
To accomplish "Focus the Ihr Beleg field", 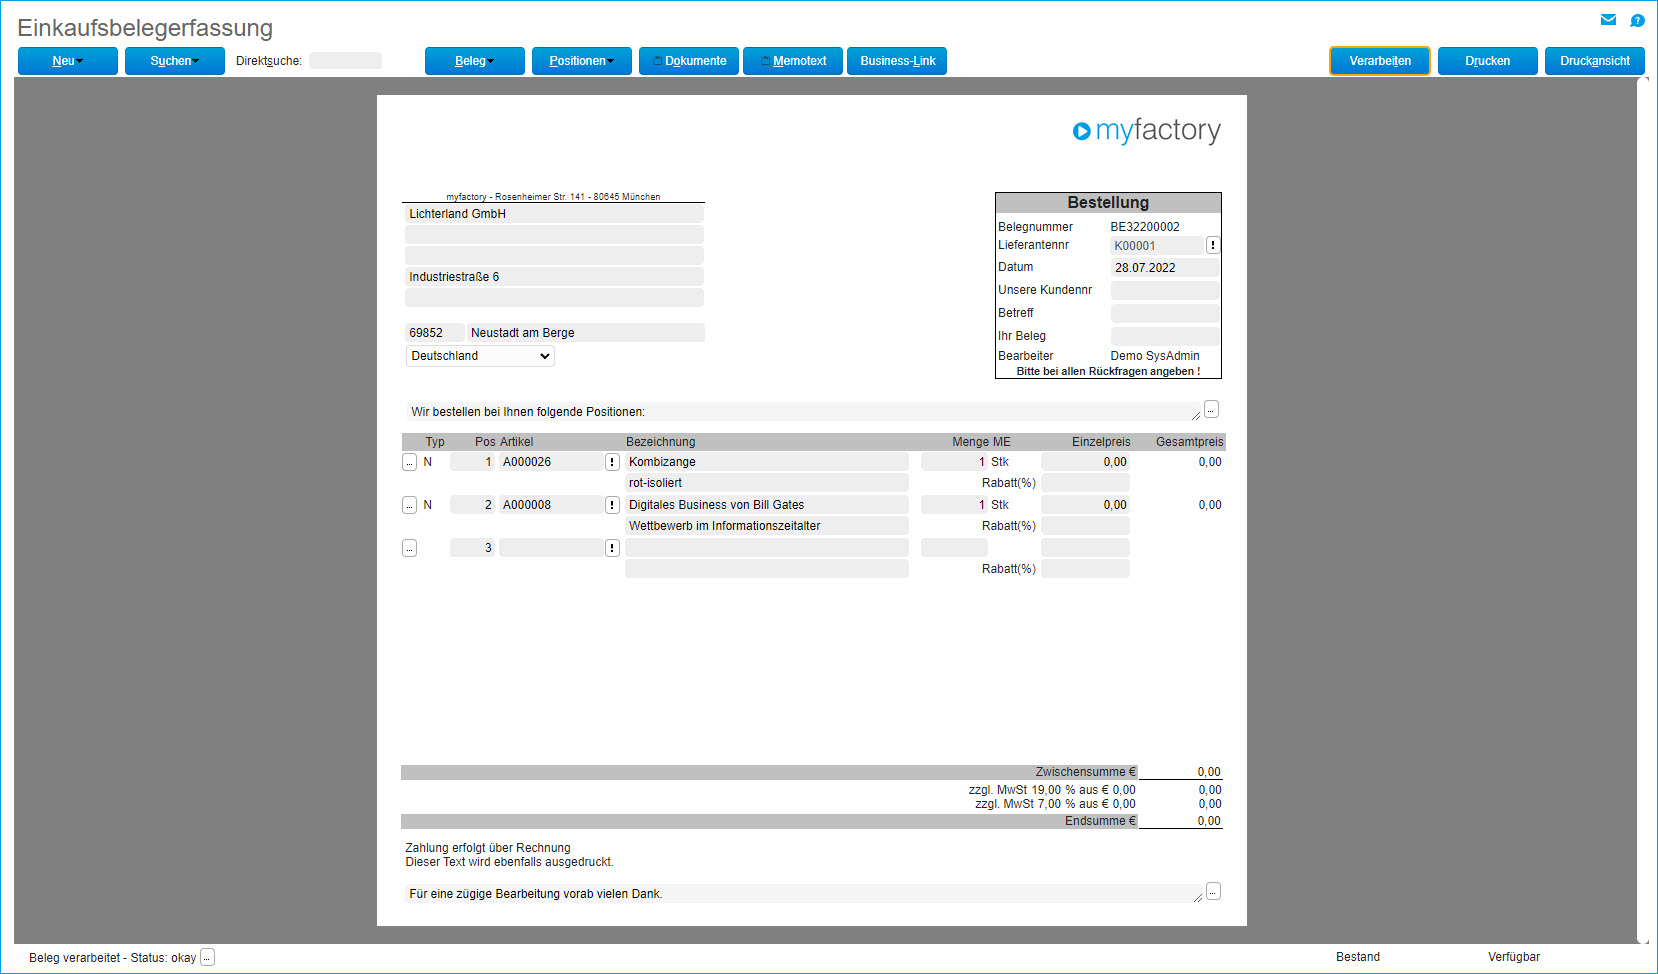I will [1165, 337].
